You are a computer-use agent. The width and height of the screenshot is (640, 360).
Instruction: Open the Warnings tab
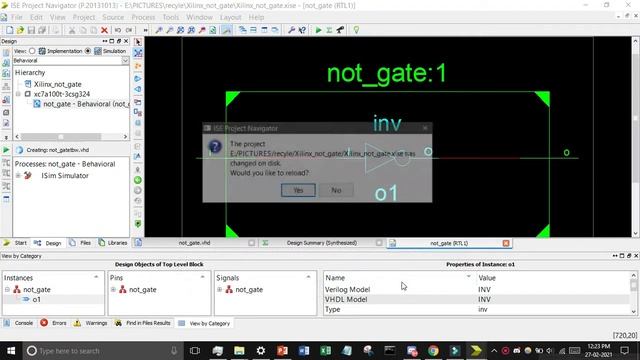point(91,323)
